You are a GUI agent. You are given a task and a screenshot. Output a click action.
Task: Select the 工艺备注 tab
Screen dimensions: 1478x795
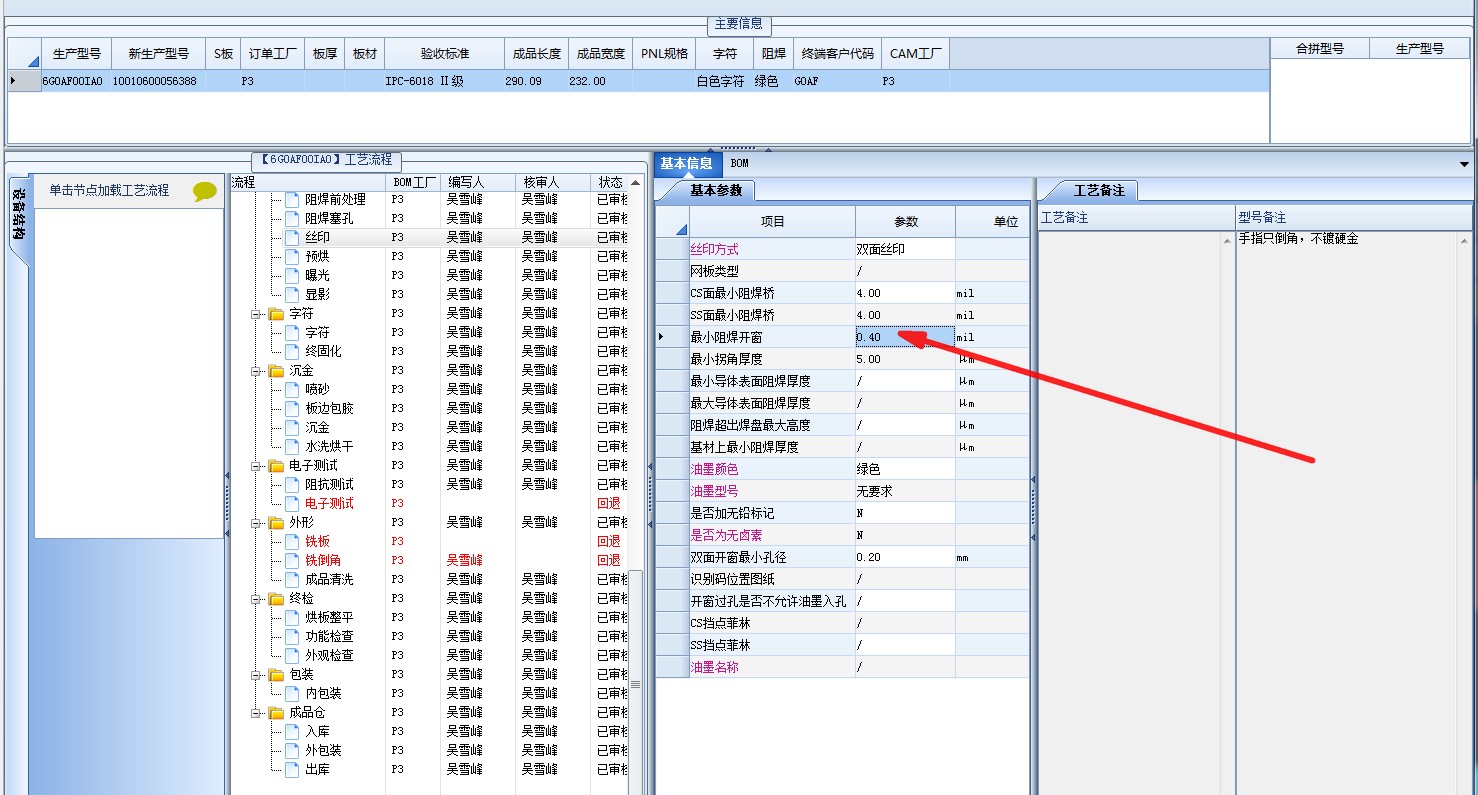(x=1098, y=190)
